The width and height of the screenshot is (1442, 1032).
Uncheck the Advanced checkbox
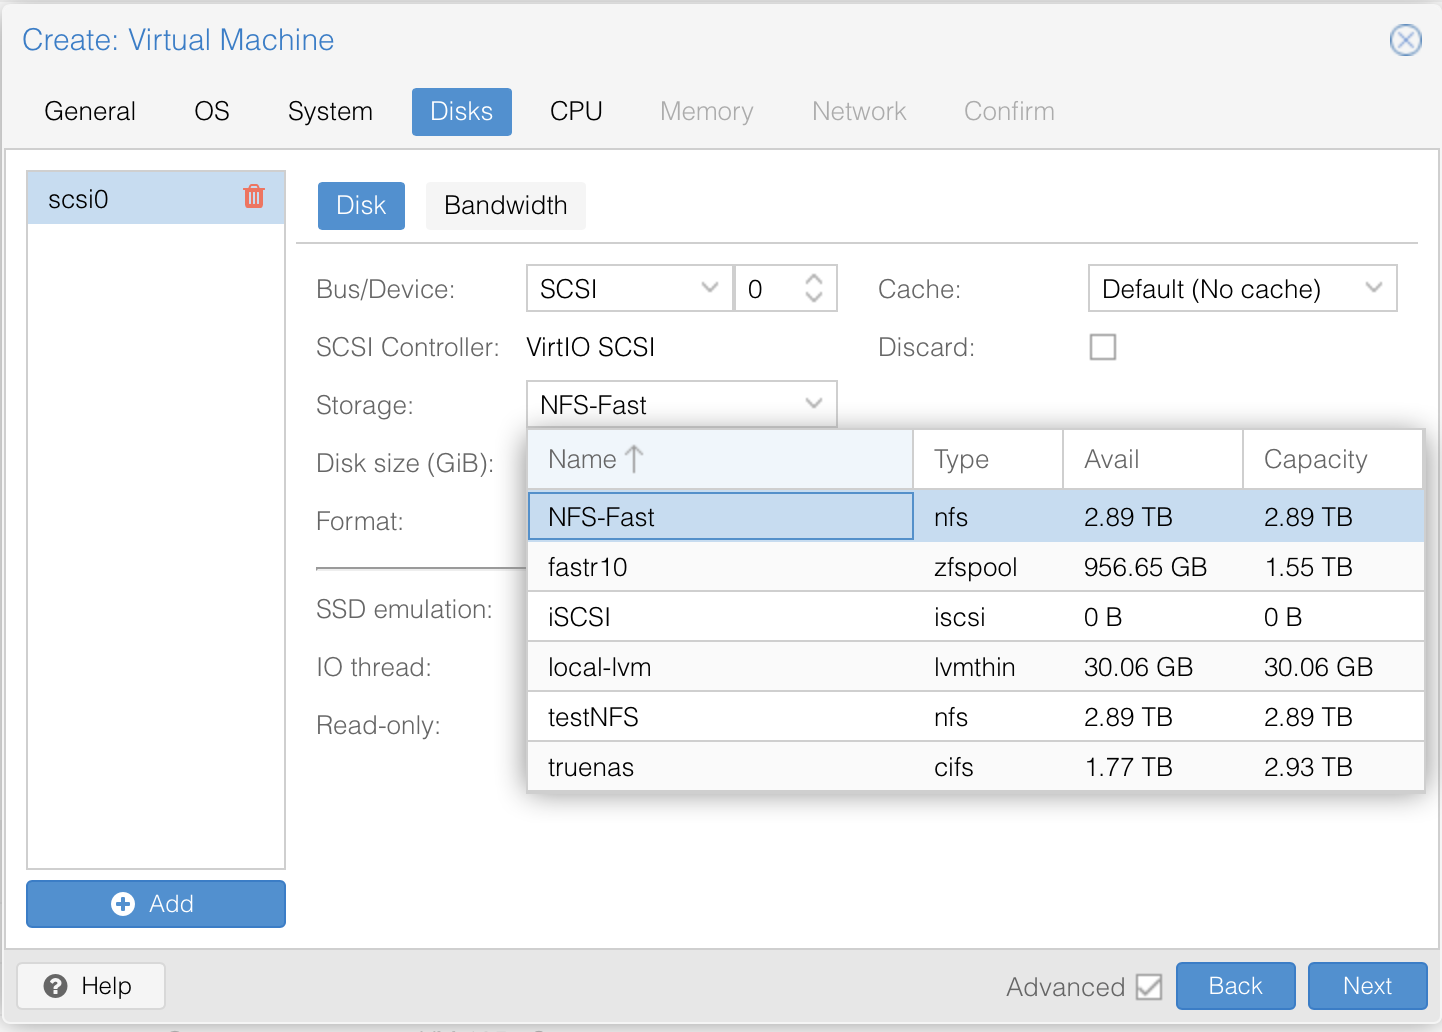[x=1148, y=986]
